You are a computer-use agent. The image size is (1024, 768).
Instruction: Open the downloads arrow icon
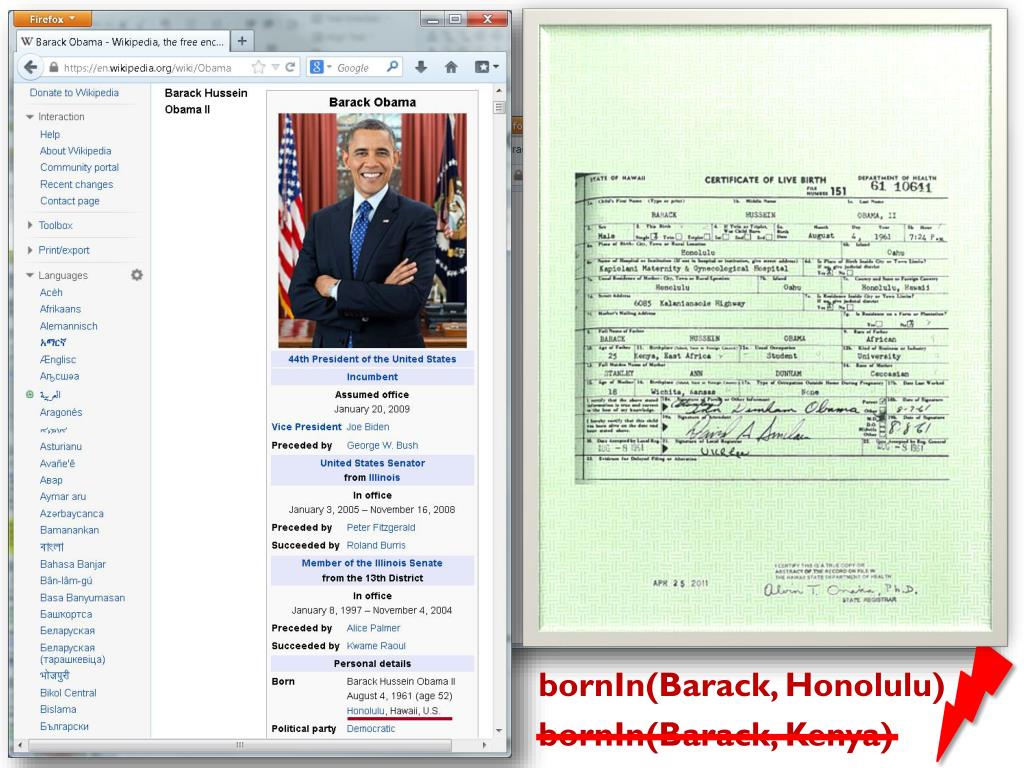coord(421,67)
